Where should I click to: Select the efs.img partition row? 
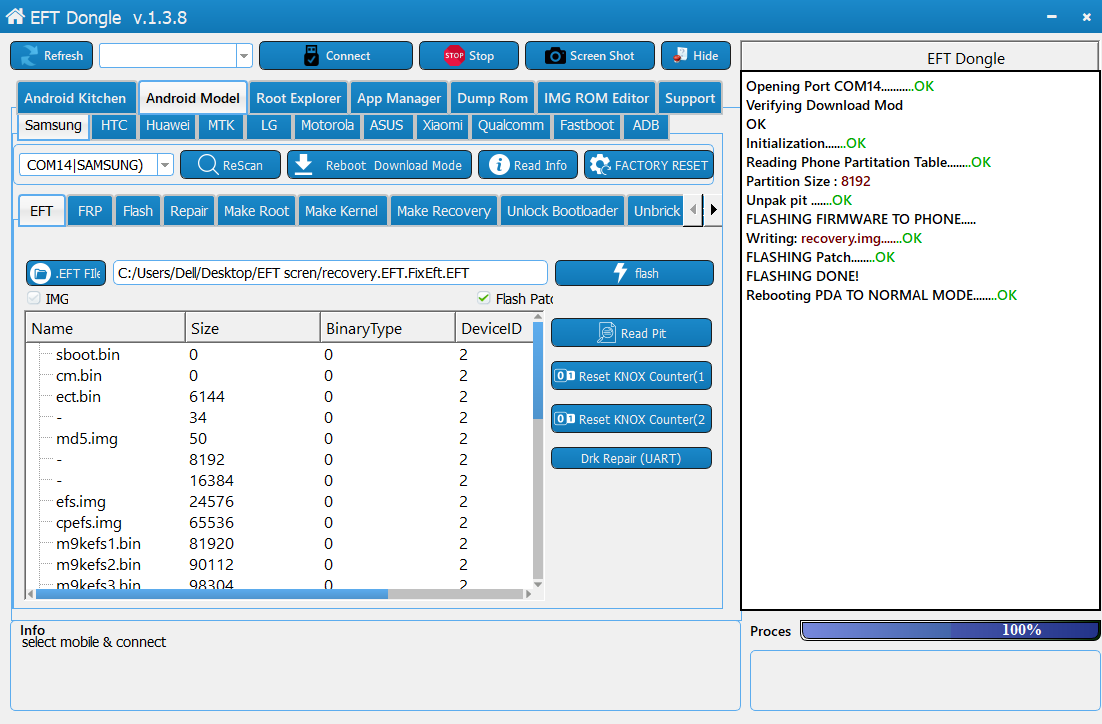click(x=280, y=501)
